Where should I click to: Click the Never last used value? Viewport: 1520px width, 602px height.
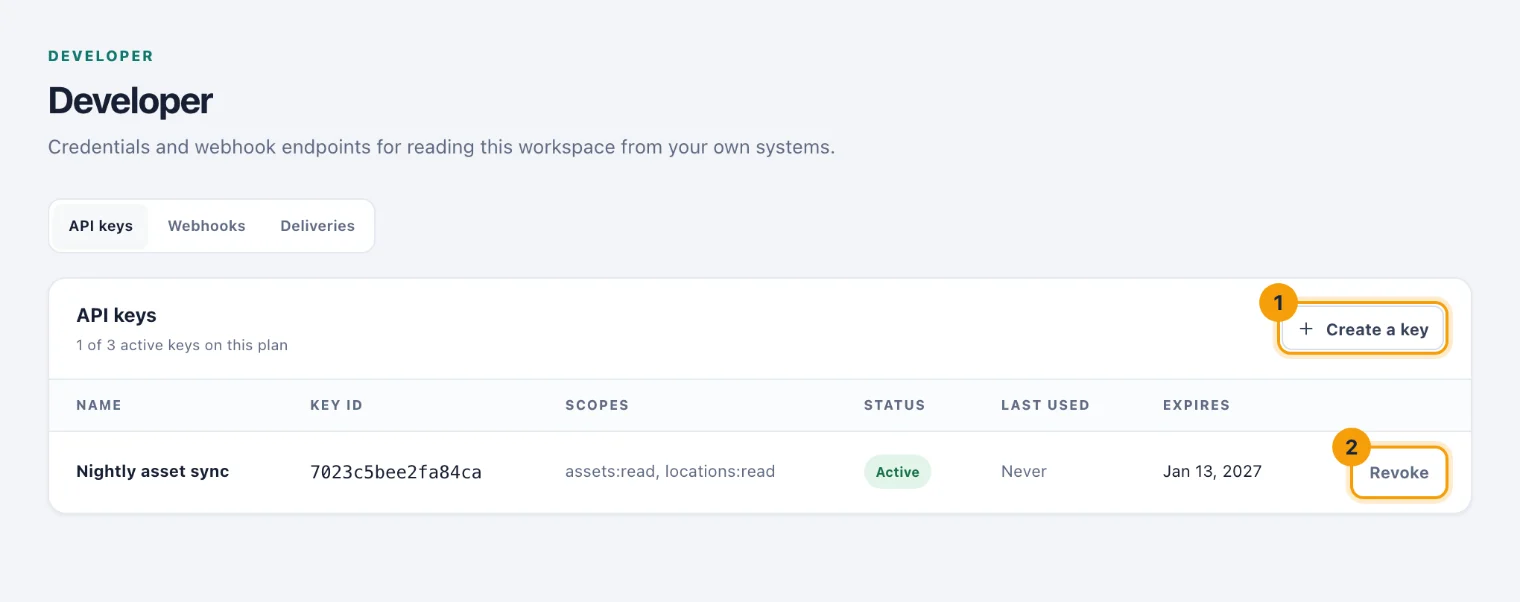click(1024, 471)
